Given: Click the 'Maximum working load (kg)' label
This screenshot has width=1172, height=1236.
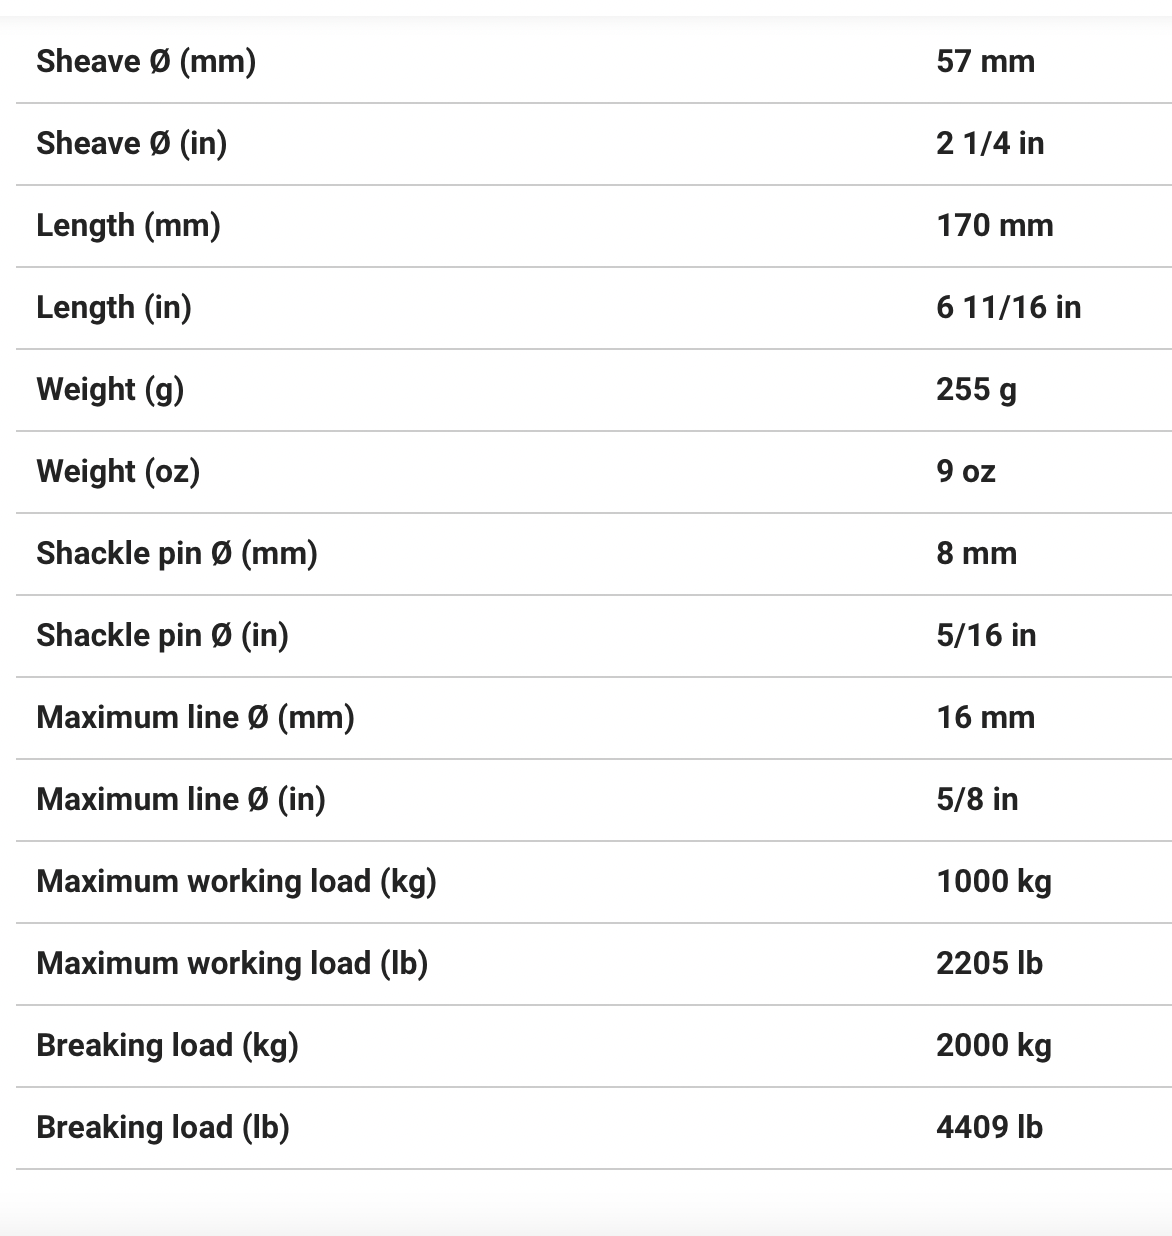Looking at the screenshot, I should (x=236, y=882).
